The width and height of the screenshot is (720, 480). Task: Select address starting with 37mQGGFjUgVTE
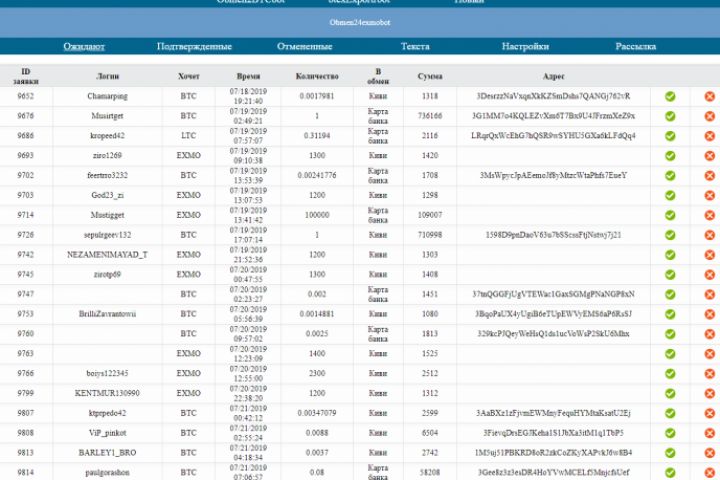[553, 294]
